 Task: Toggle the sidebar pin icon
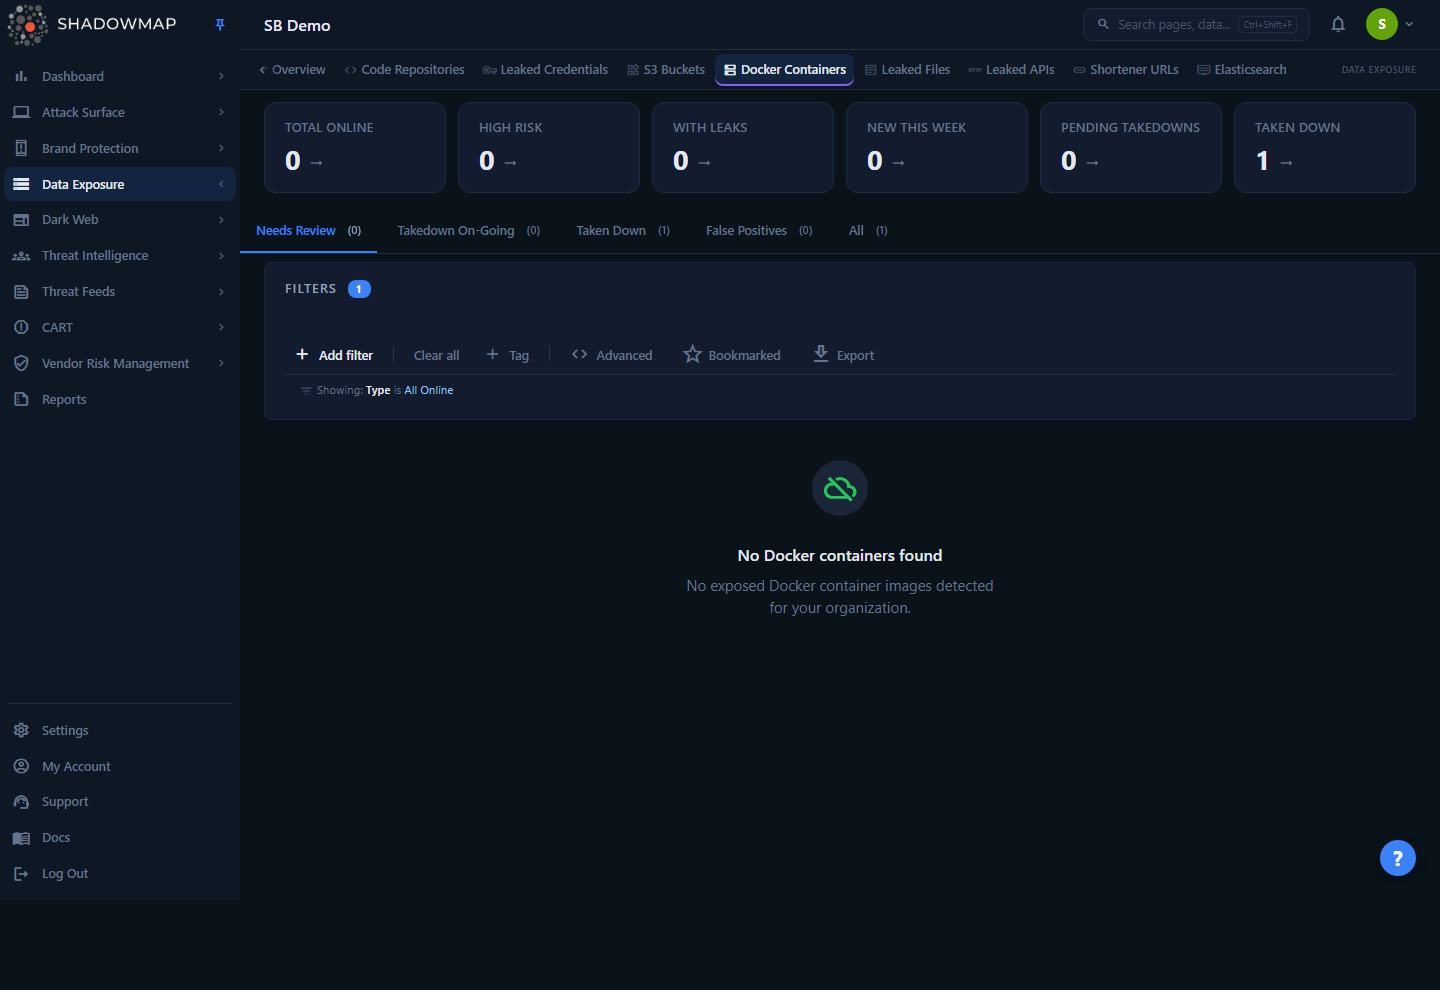[220, 25]
